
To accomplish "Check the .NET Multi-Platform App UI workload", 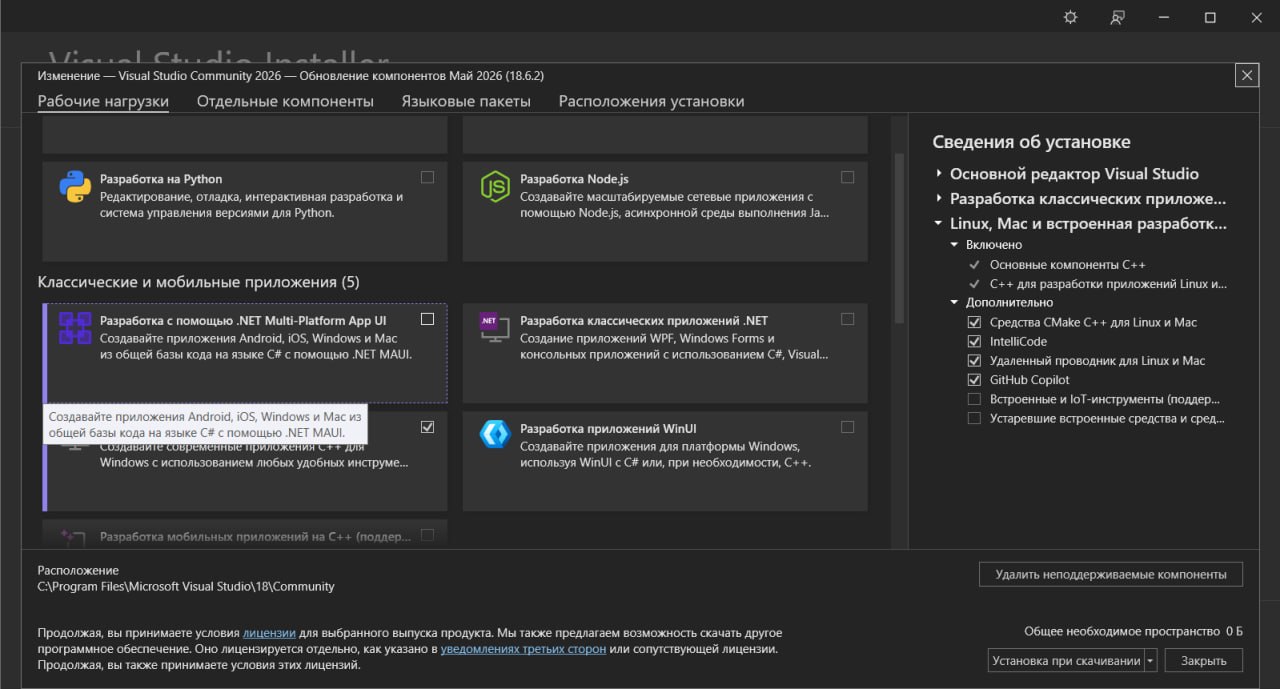I will click(428, 319).
